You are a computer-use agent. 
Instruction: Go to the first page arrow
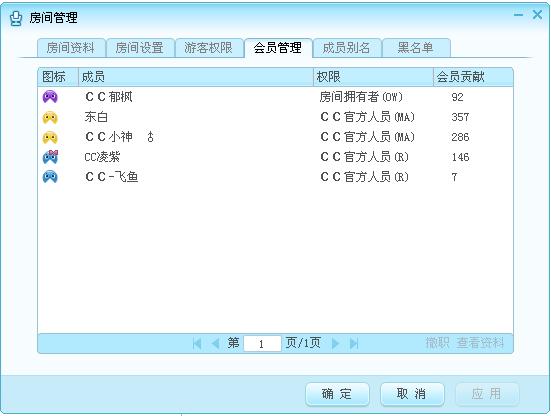click(197, 343)
